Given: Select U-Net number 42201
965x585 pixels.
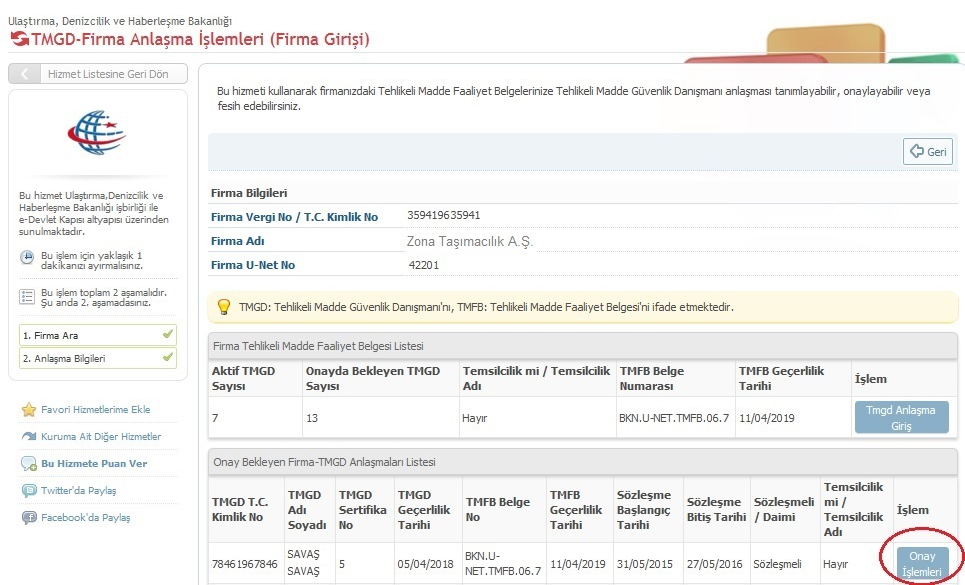Looking at the screenshot, I should 423,265.
